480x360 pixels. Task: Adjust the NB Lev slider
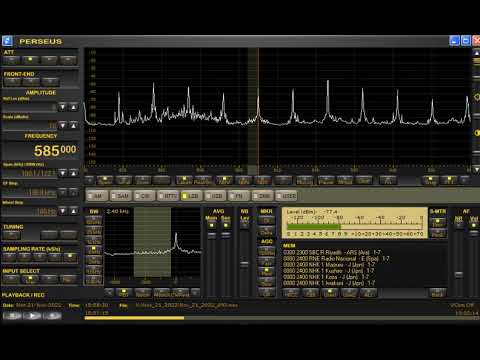click(244, 264)
